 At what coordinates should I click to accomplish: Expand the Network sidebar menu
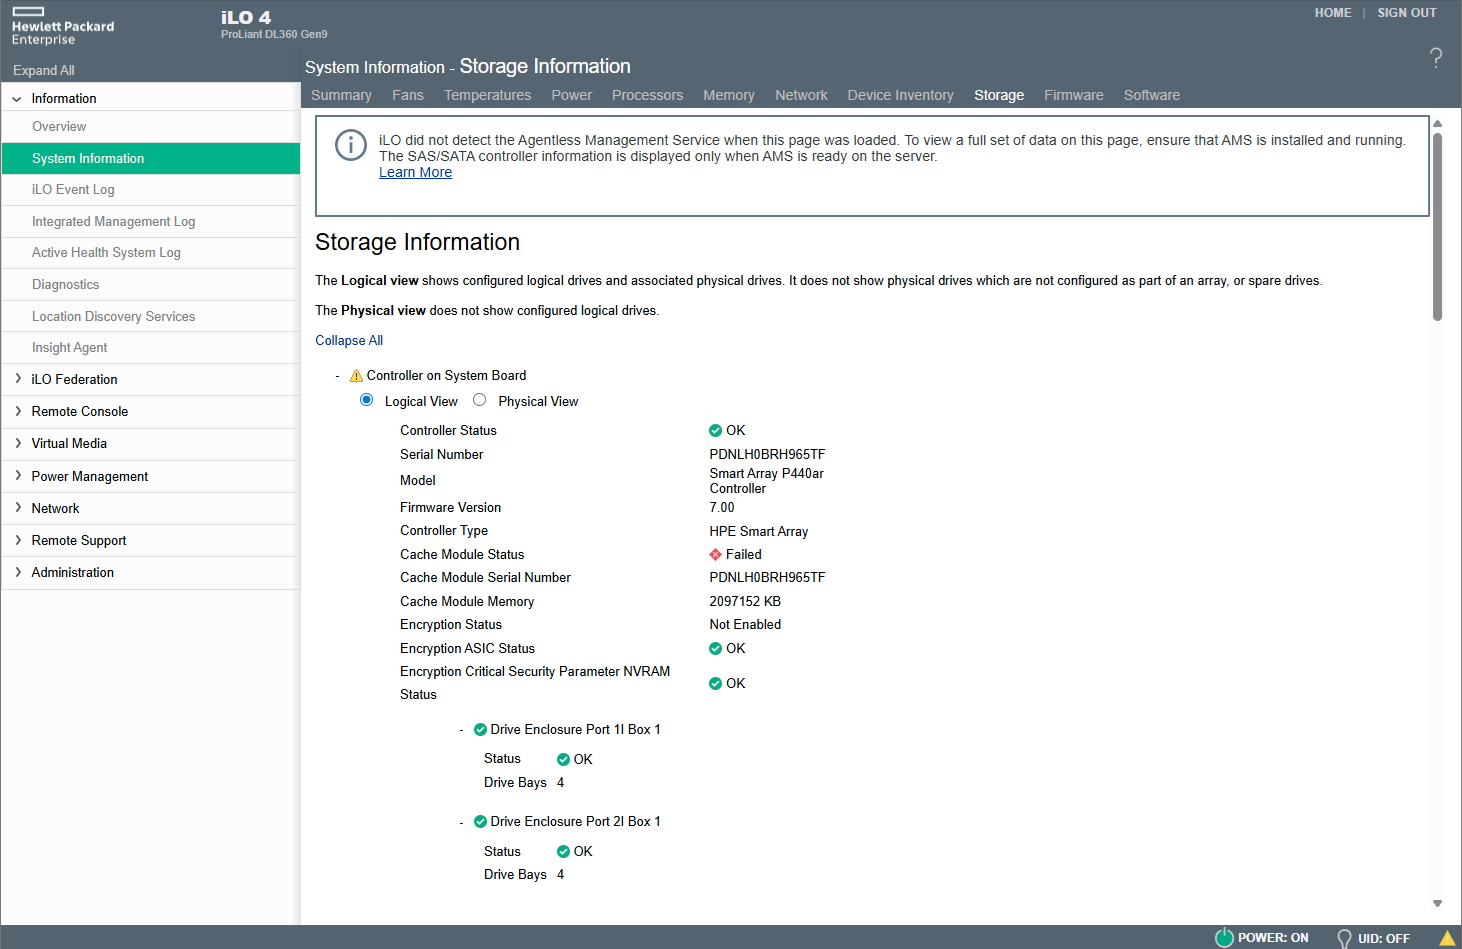[x=17, y=508]
